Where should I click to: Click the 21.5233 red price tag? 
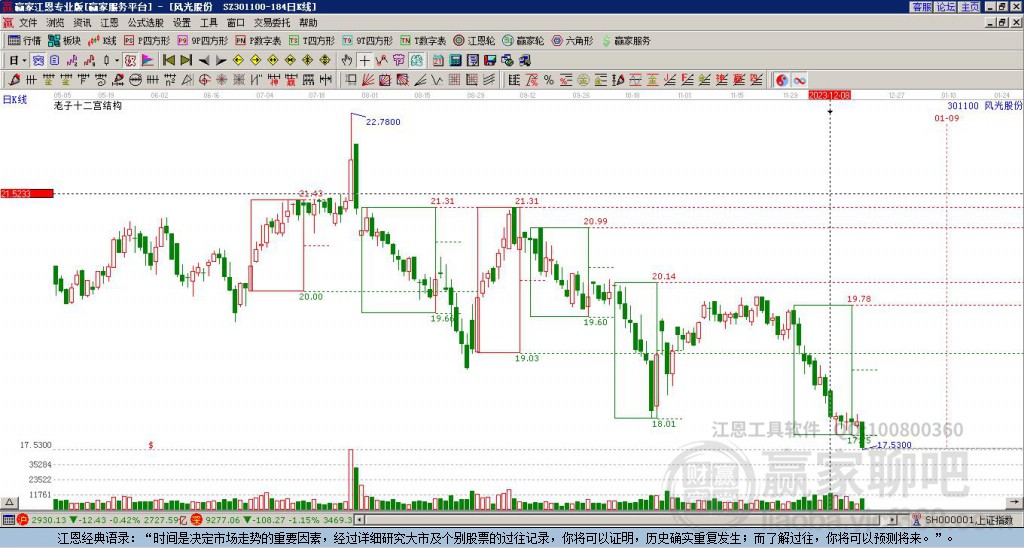click(x=27, y=194)
